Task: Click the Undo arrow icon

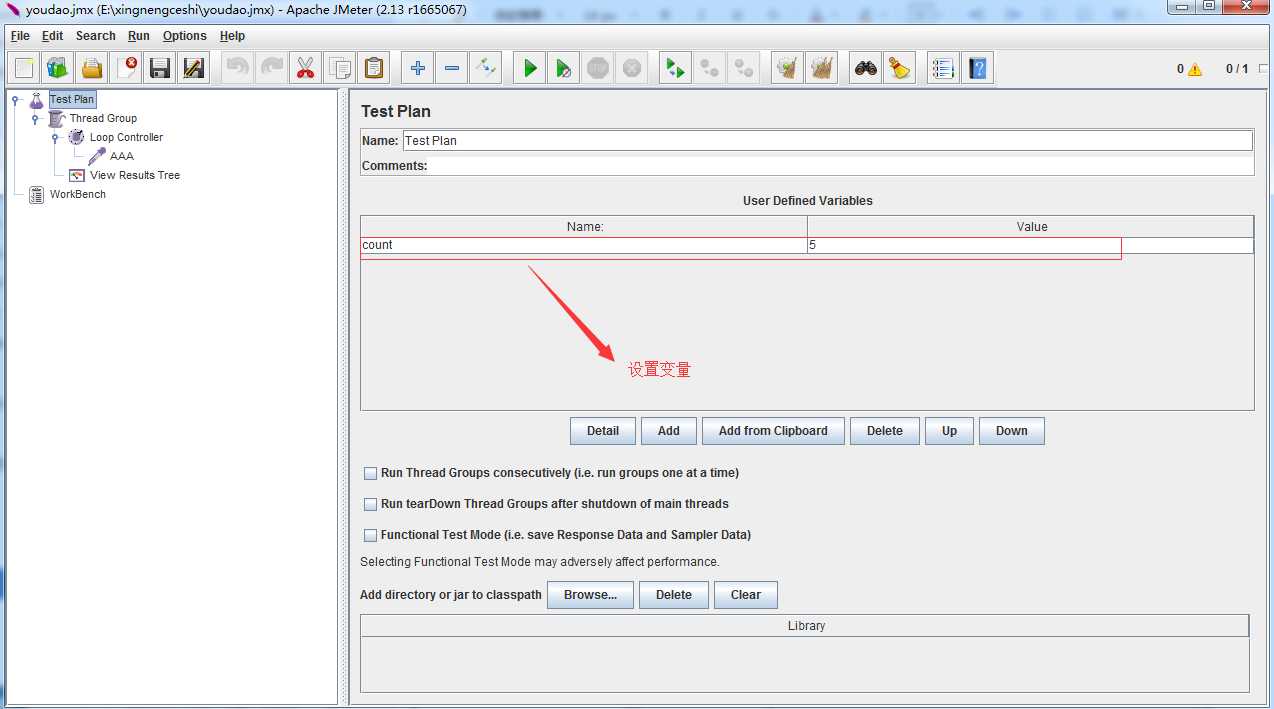Action: (x=238, y=68)
